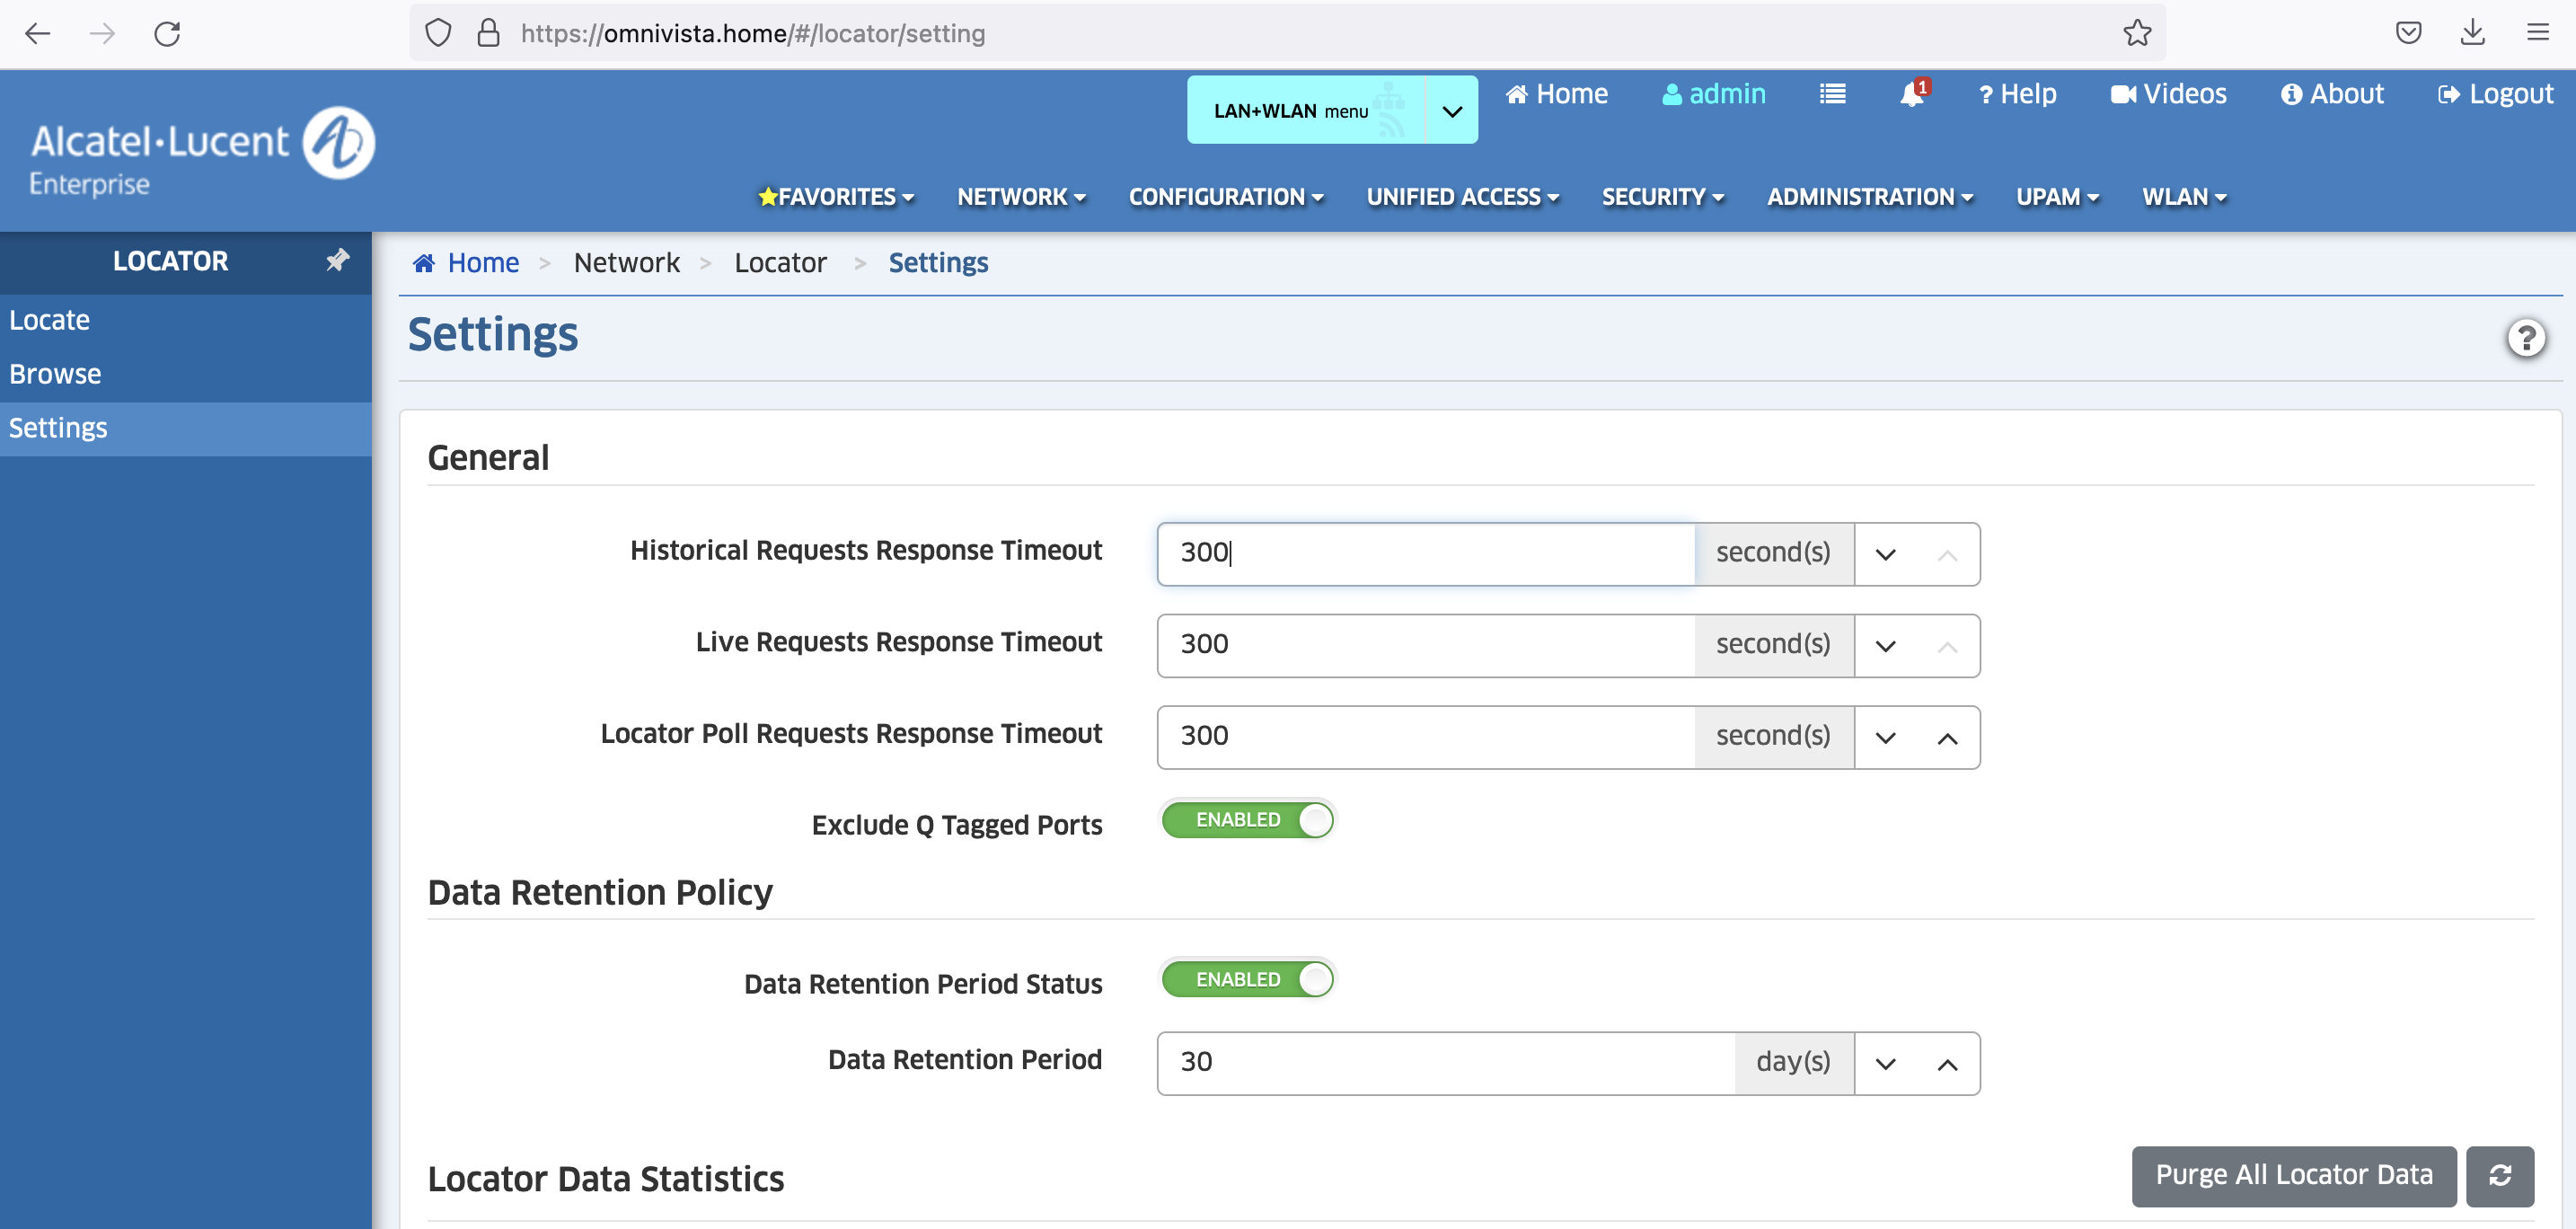Image resolution: width=2576 pixels, height=1229 pixels.
Task: Click the Purge All Locator Data button
Action: tap(2293, 1175)
